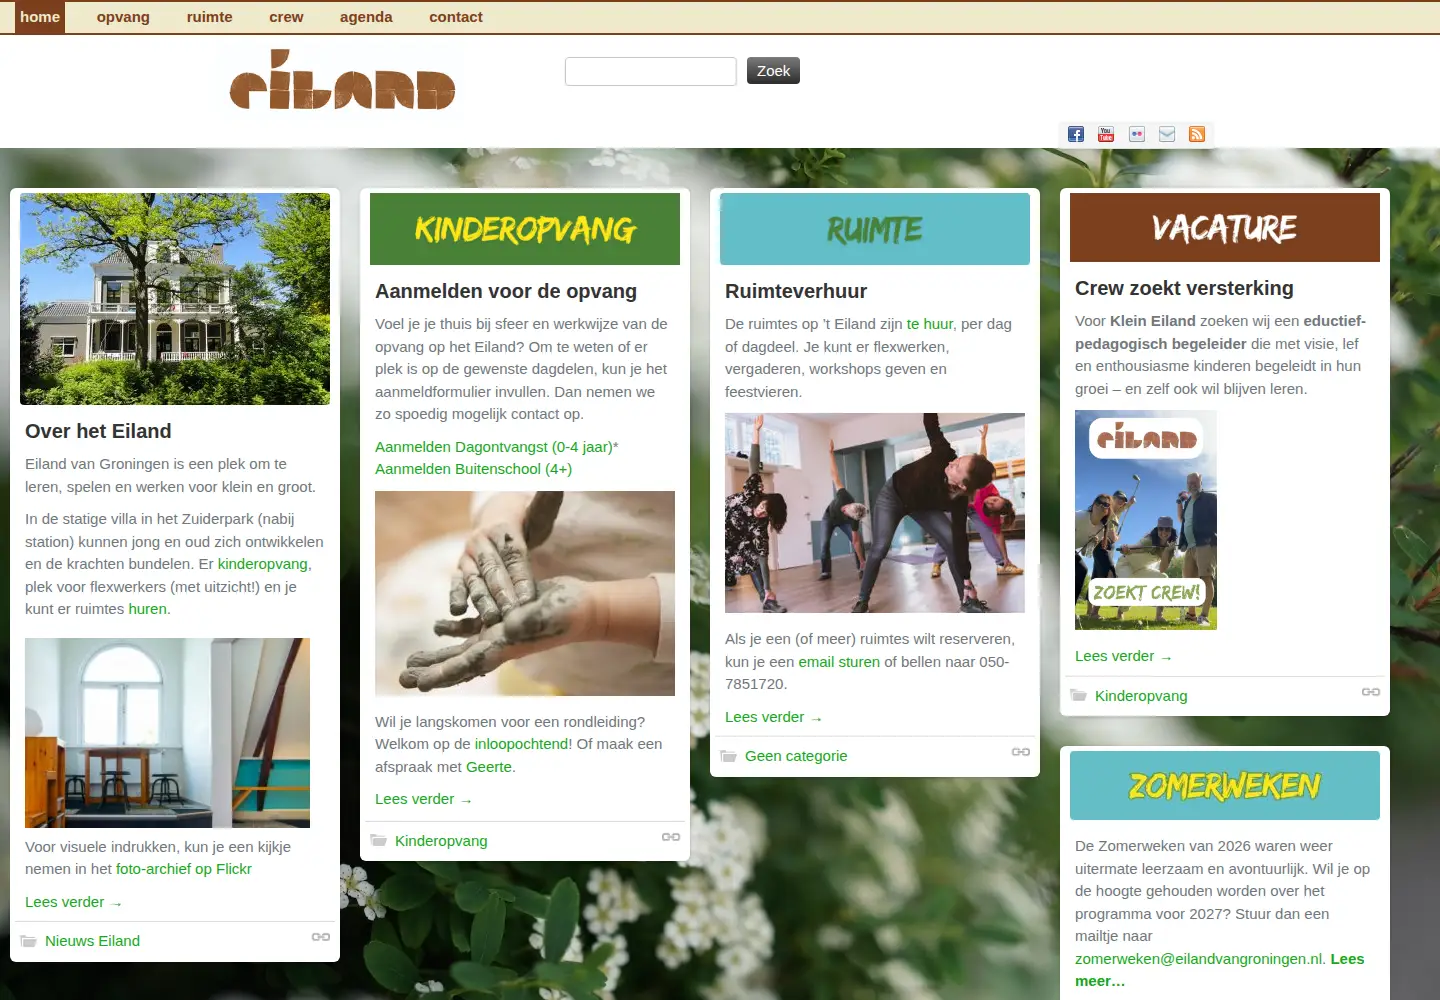Click the Vacature brown banner

coord(1225,228)
